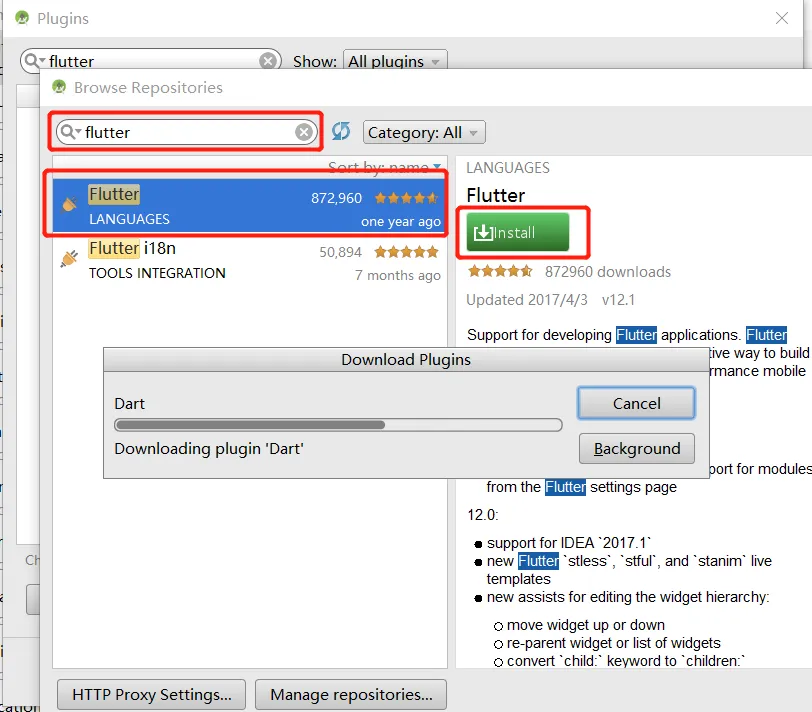The image size is (812, 712).
Task: Click the '872960 downloads' text
Action: pos(607,271)
